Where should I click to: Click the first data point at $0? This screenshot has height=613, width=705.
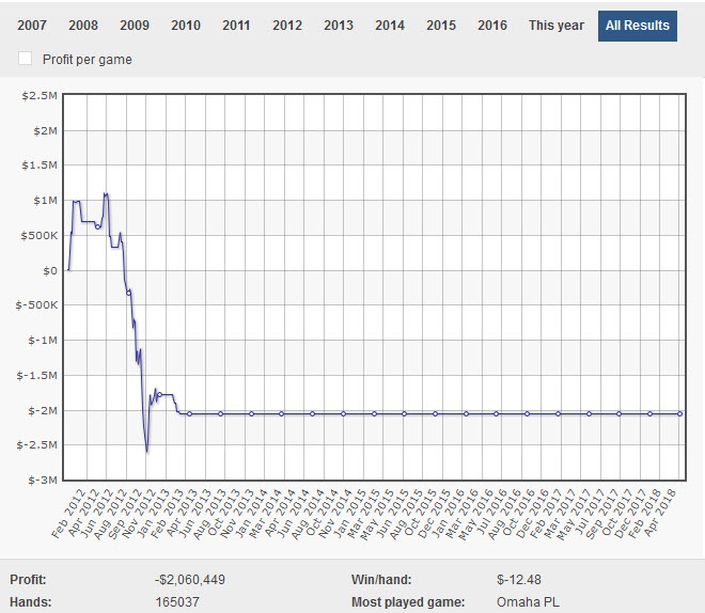point(68,270)
